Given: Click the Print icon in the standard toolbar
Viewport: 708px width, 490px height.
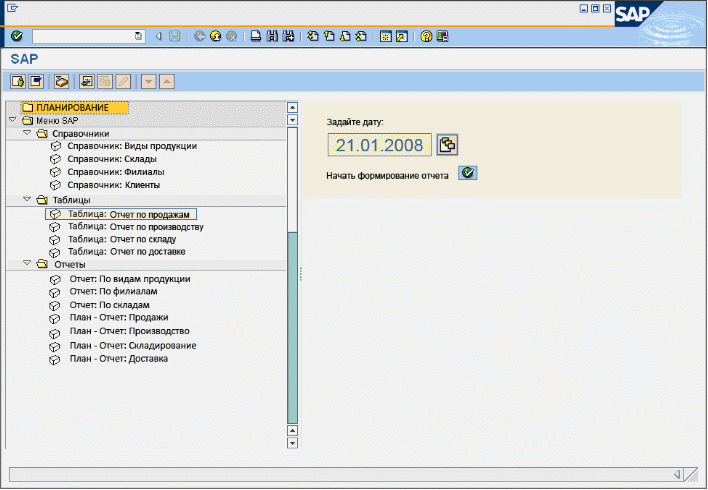Looking at the screenshot, I should 256,36.
